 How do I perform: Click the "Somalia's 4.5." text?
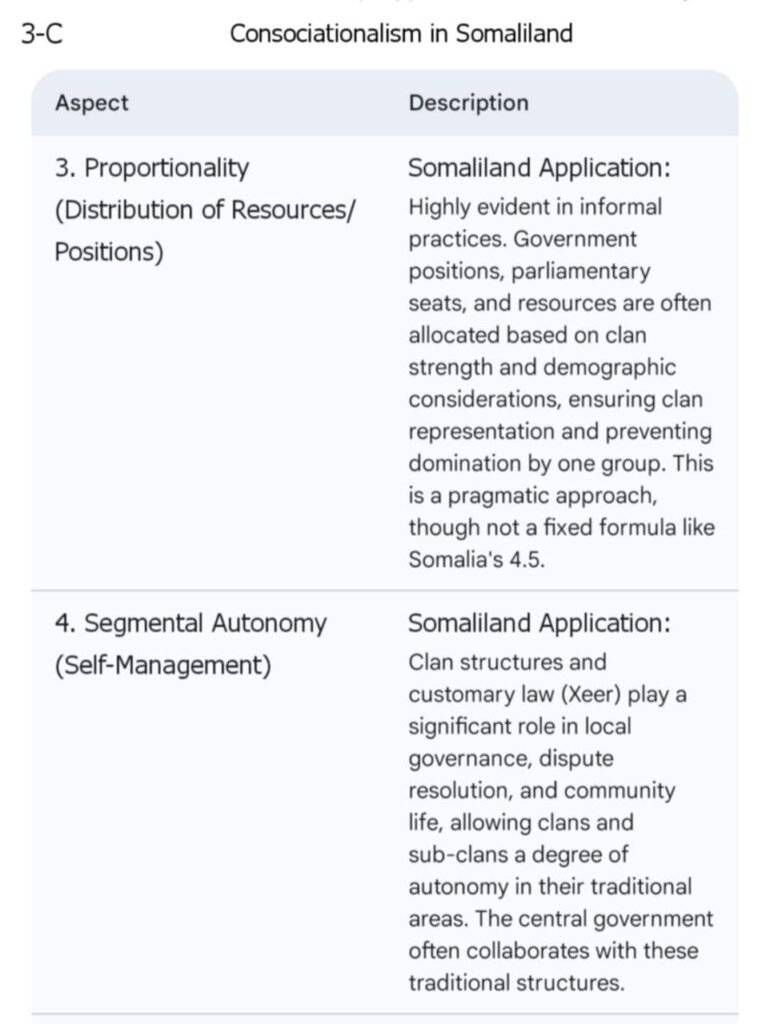pos(476,560)
